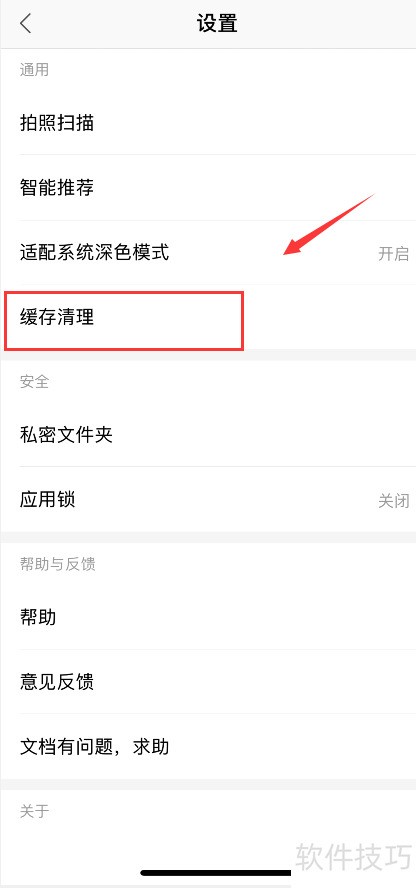Click the red arrow annotation
Image resolution: width=416 pixels, height=888 pixels.
329,224
